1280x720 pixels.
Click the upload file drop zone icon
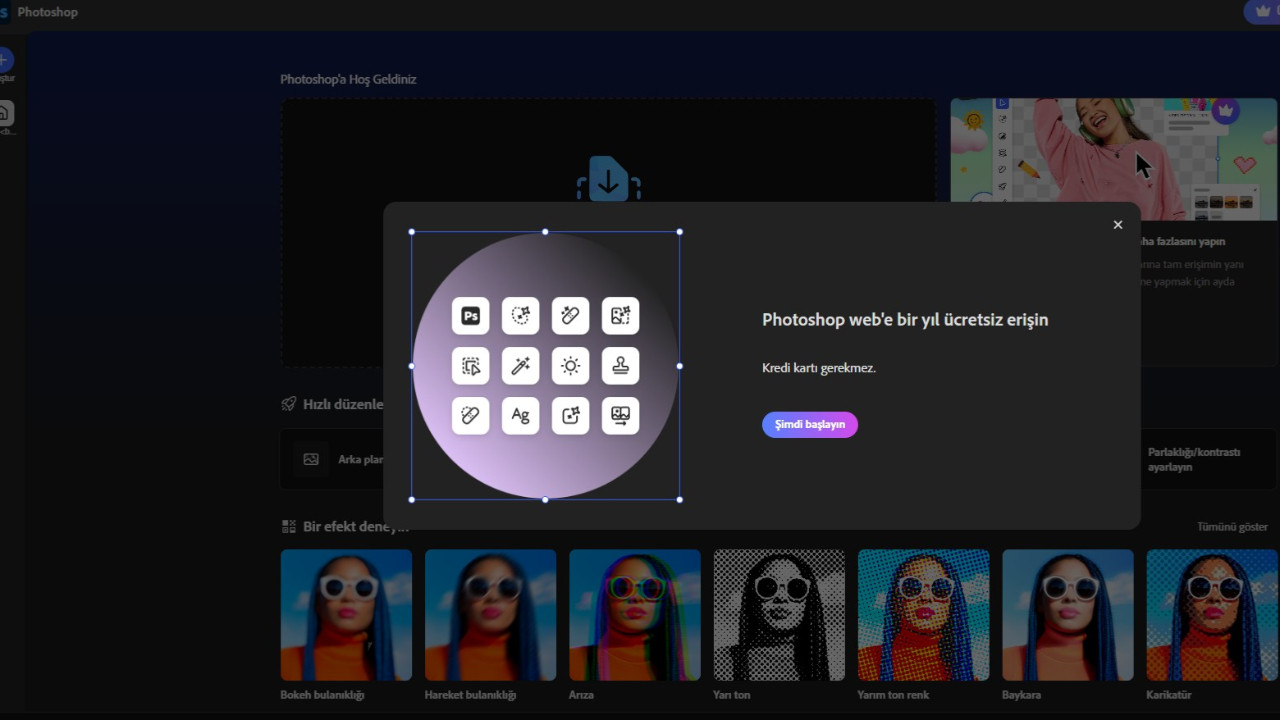(x=608, y=180)
